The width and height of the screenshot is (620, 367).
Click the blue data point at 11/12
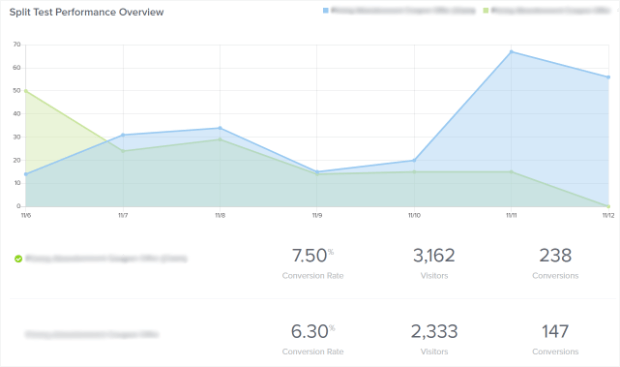609,77
